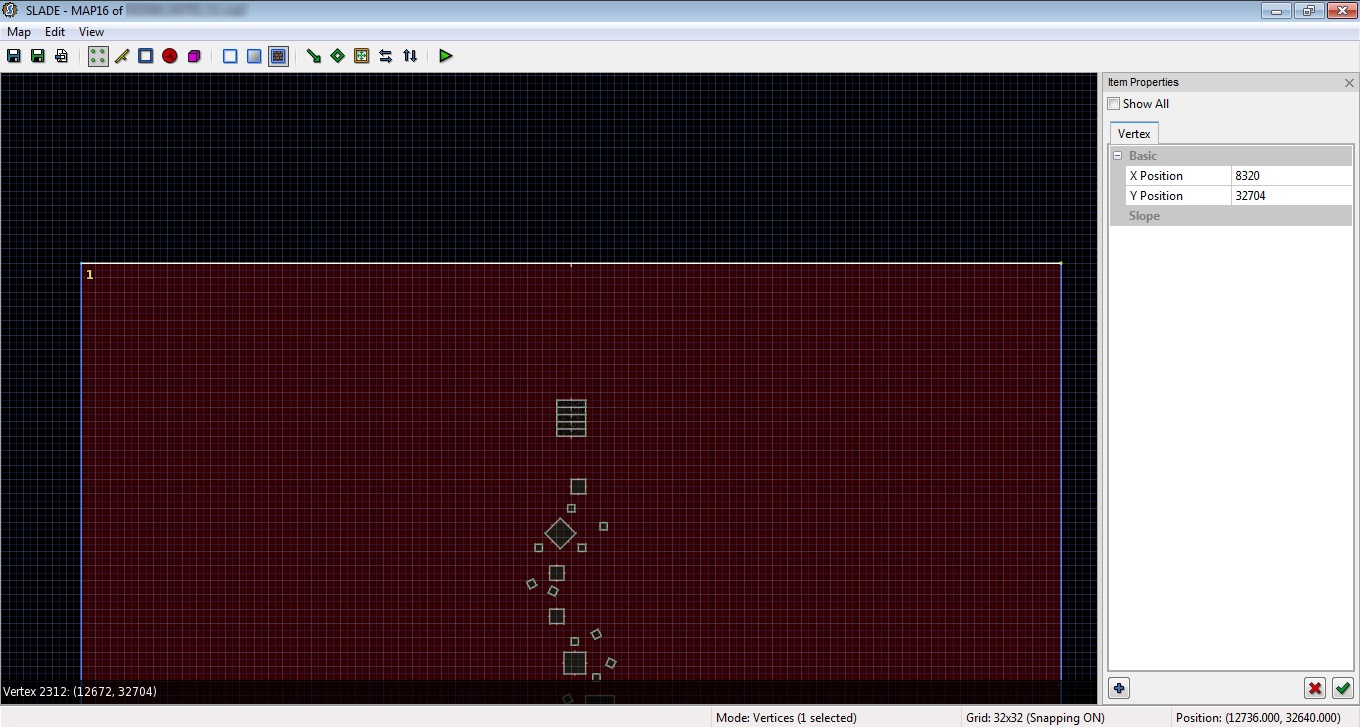Click sector number 1 label on map
The width and height of the screenshot is (1360, 728).
click(x=89, y=275)
